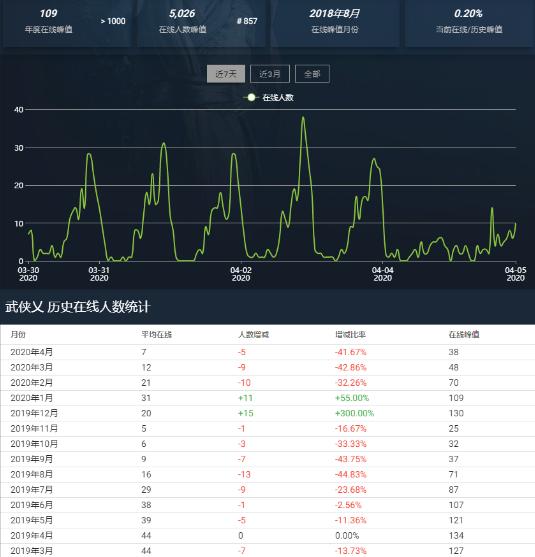Click the 04-02 2020 axis date label
Viewport: 535px width, 557px height.
(241, 274)
